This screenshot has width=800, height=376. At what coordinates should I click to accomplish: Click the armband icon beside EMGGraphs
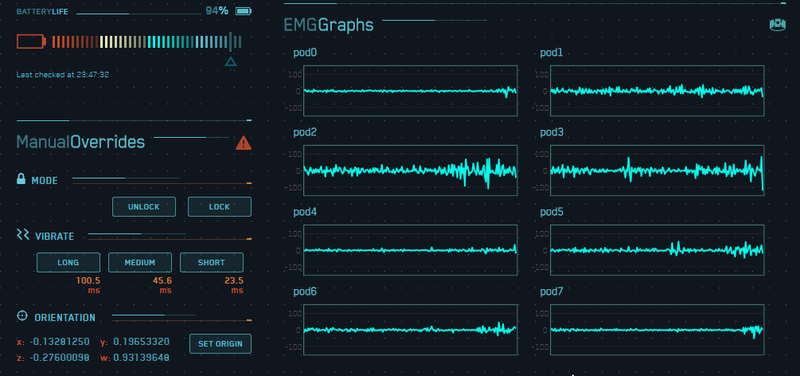(x=778, y=24)
